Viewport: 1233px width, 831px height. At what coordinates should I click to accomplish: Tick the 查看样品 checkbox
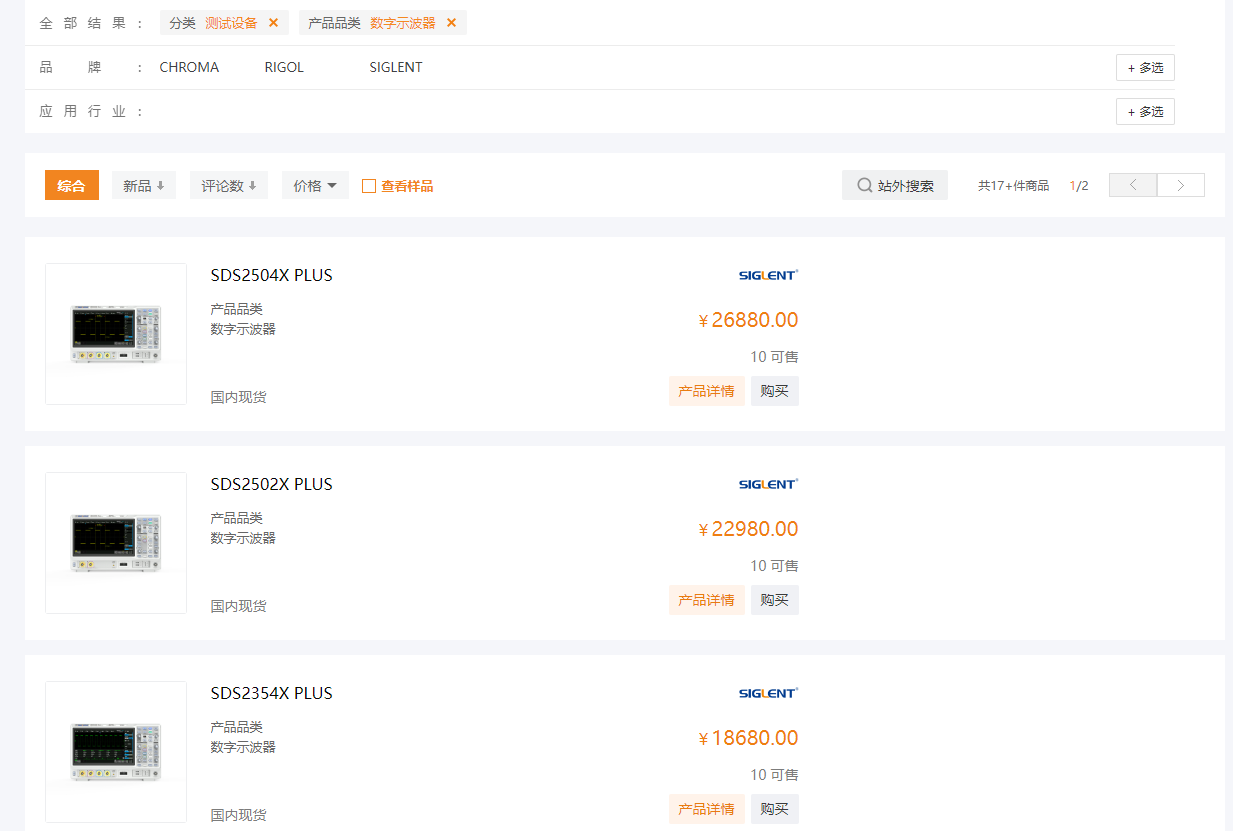point(369,186)
